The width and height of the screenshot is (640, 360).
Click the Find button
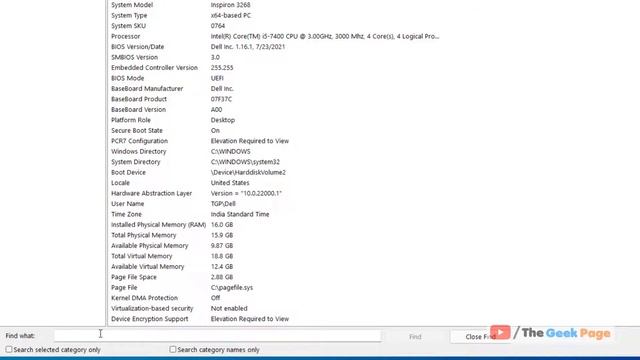pyautogui.click(x=415, y=337)
